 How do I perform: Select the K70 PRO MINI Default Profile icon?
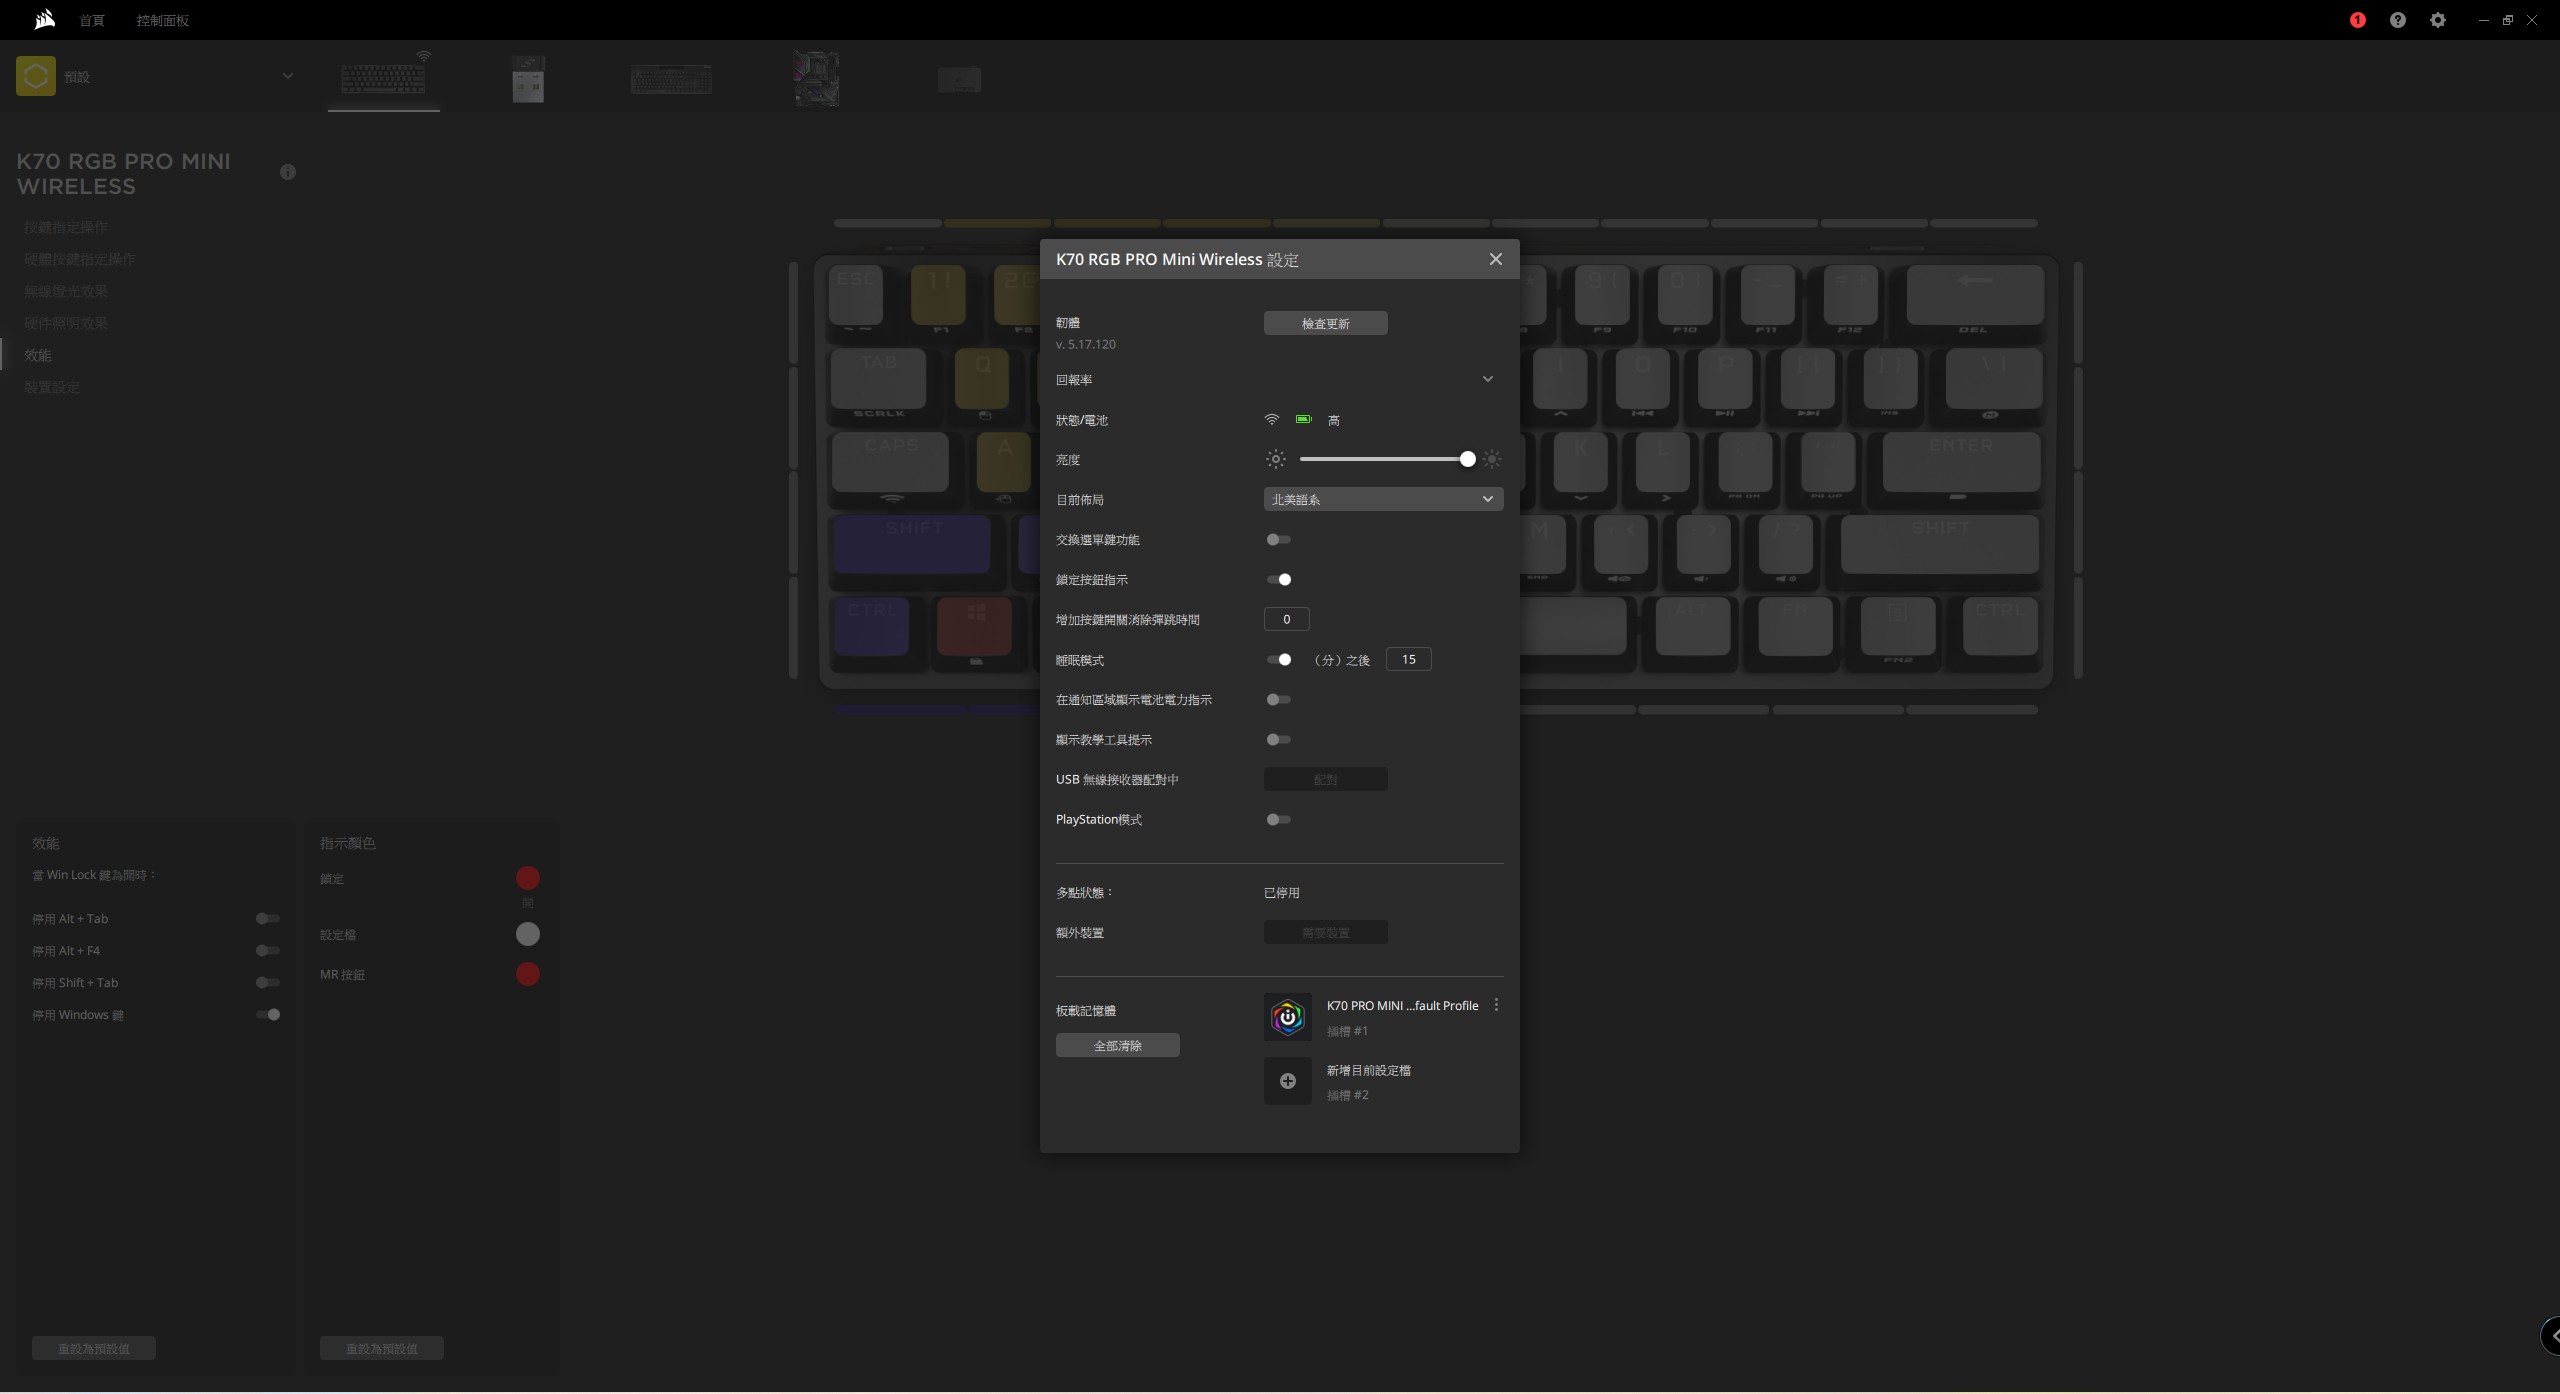1287,1017
